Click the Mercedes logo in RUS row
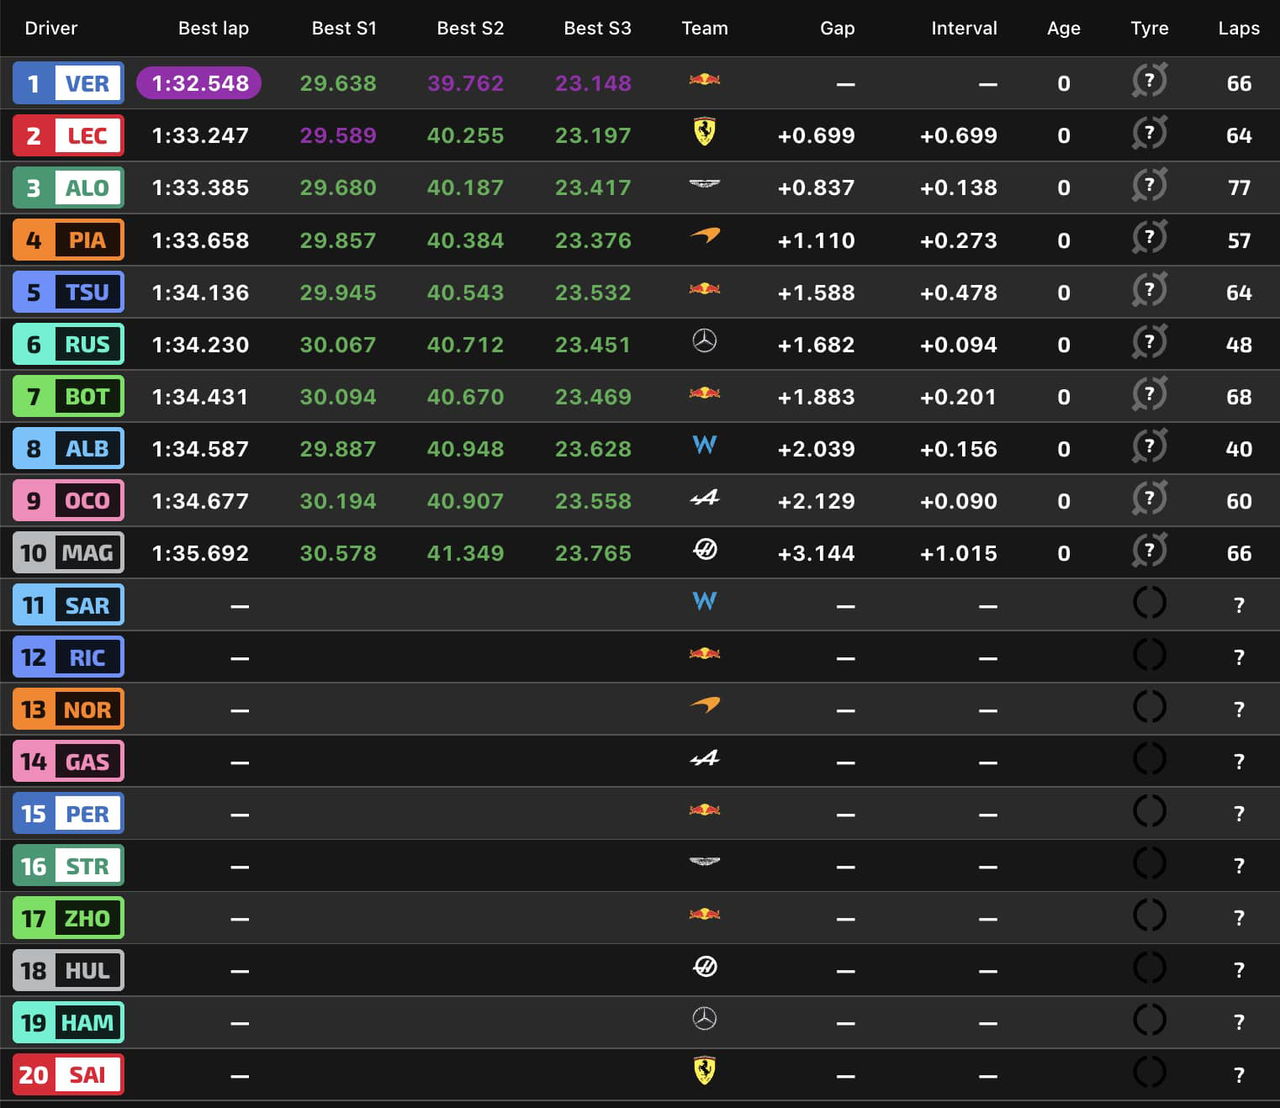1280x1108 pixels. 705,341
